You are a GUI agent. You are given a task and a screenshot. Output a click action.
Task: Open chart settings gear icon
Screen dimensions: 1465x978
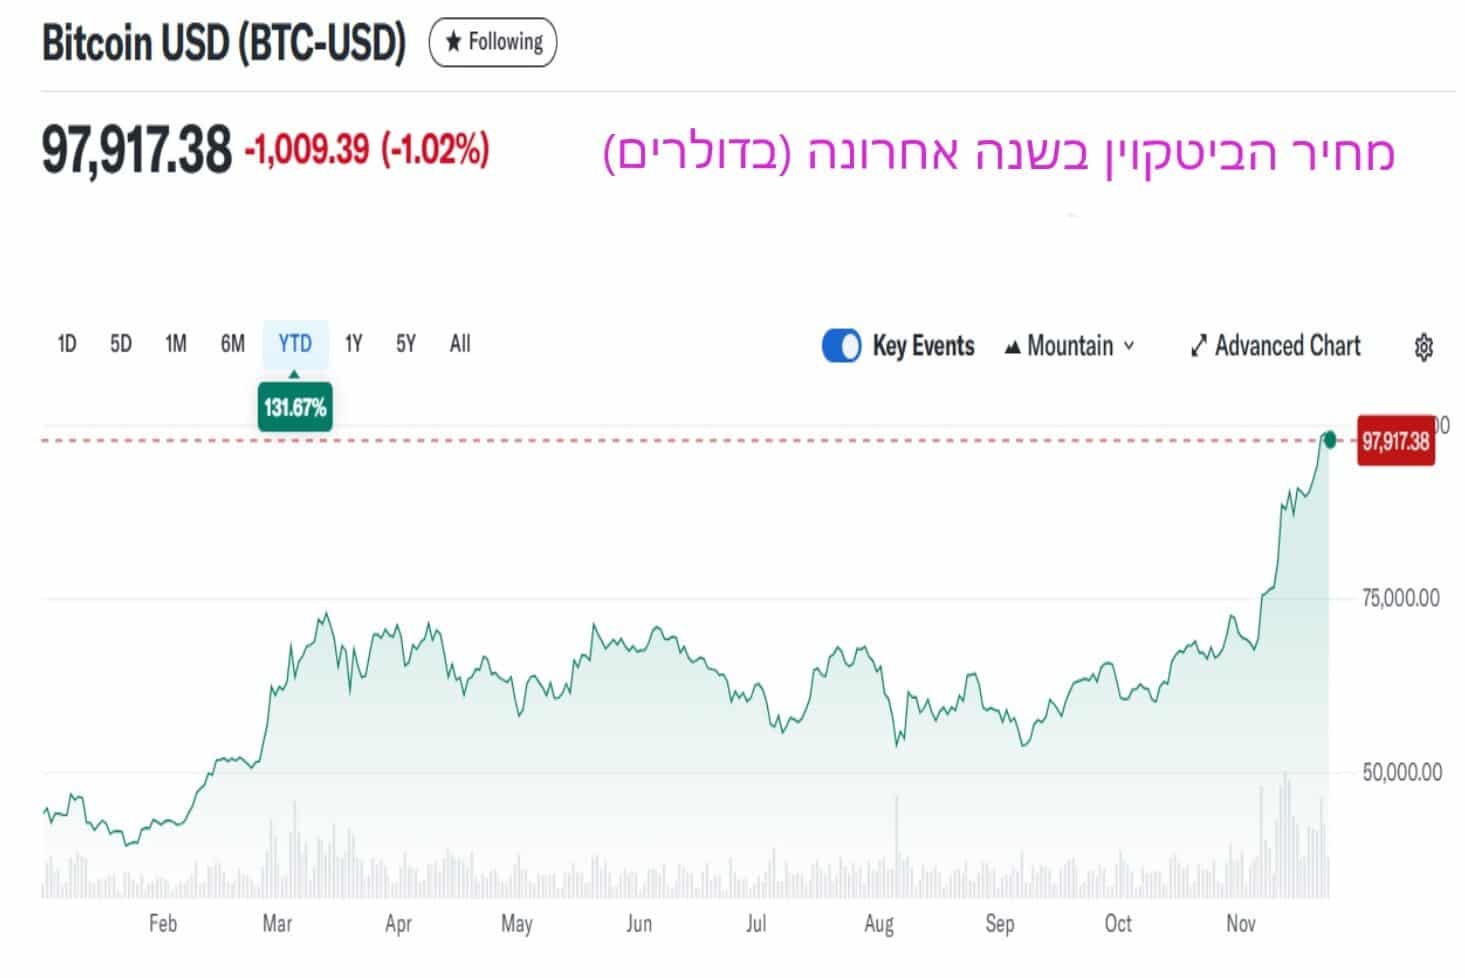click(1423, 347)
